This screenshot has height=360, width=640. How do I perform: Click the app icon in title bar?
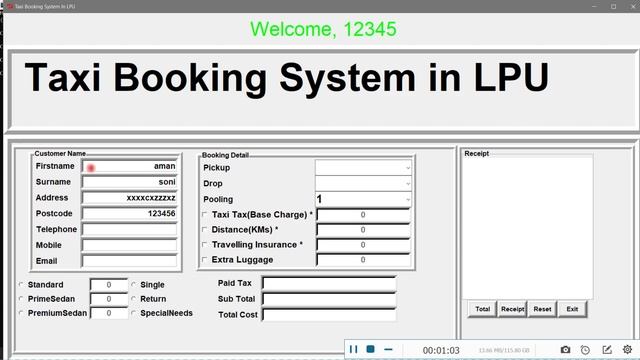pyautogui.click(x=9, y=6)
